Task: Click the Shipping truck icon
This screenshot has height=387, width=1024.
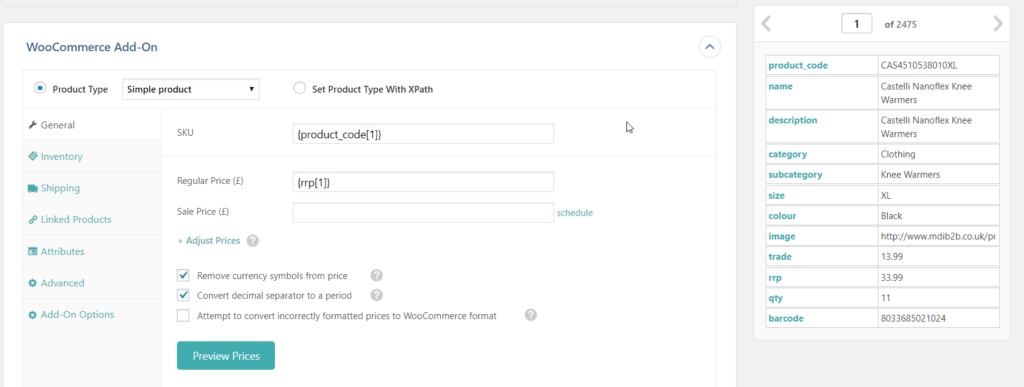Action: [32, 188]
